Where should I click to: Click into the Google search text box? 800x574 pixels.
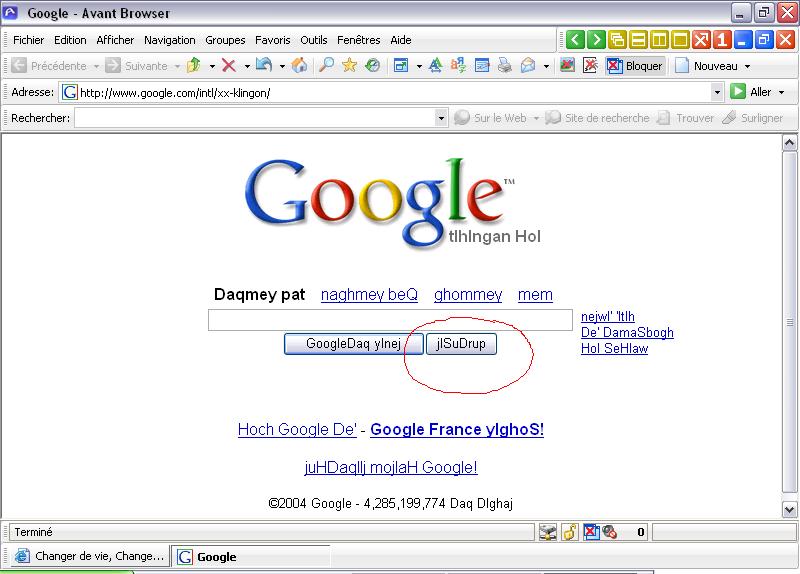[x=390, y=320]
